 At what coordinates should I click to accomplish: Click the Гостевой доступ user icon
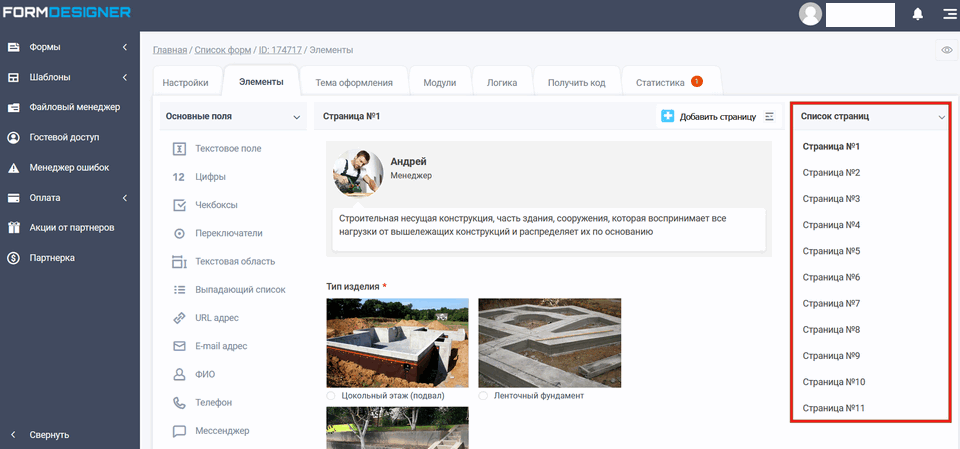pos(13,137)
